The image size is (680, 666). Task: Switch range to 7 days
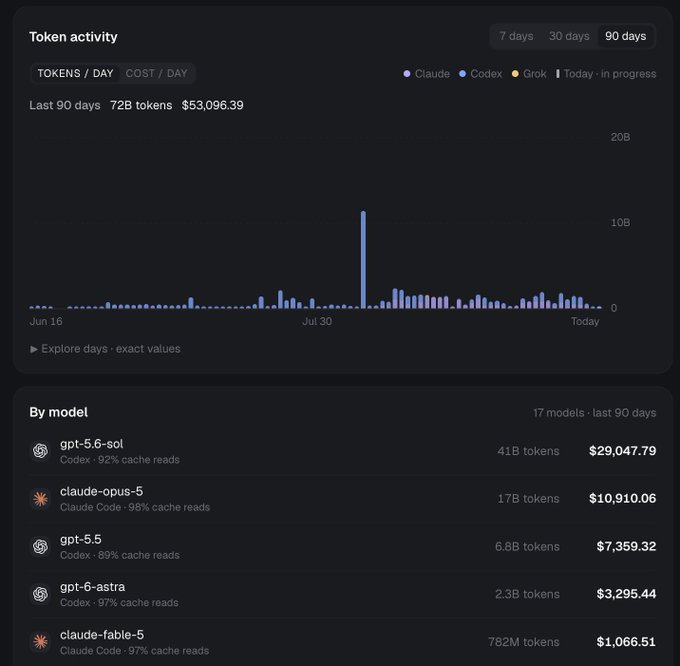[516, 36]
